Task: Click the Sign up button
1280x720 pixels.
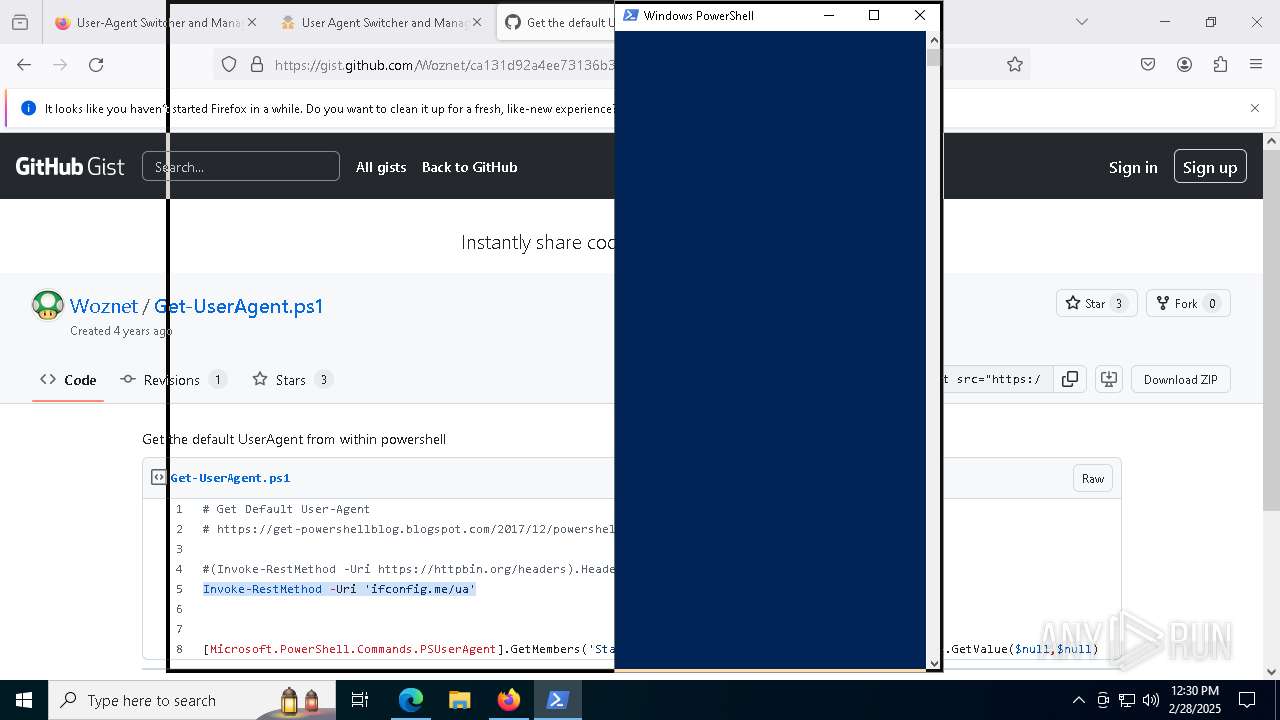Action: pyautogui.click(x=1210, y=167)
